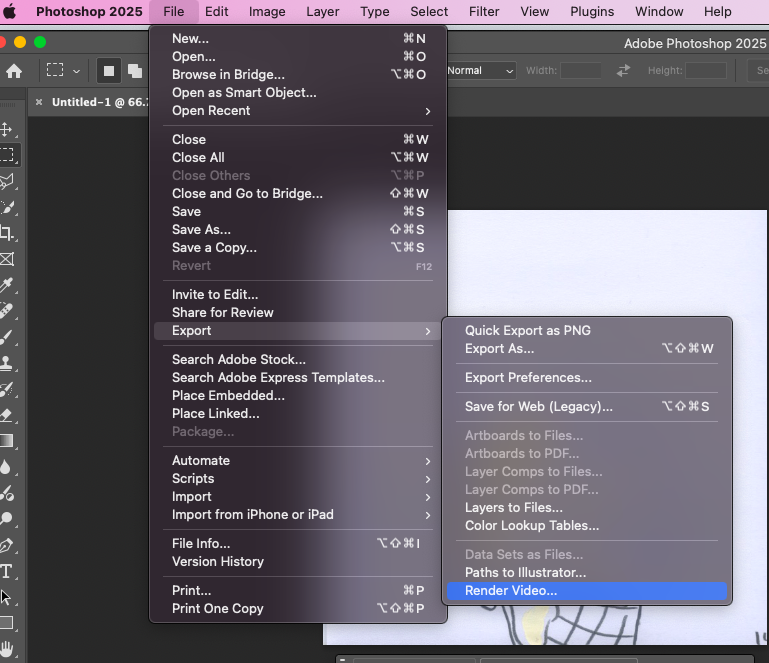The height and width of the screenshot is (663, 769).
Task: Select the Crop tool
Action: pyautogui.click(x=6, y=233)
